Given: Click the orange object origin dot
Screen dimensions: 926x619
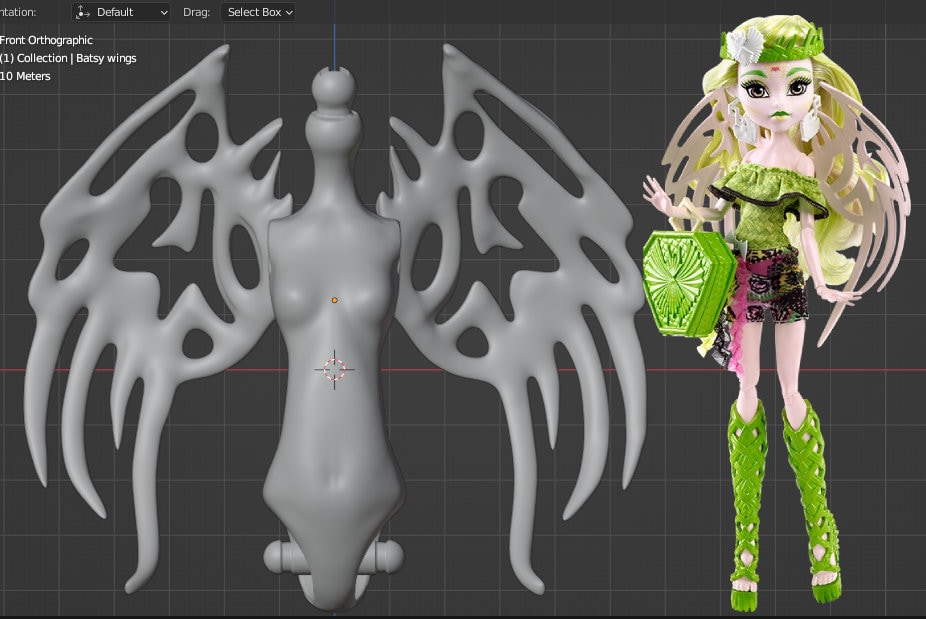Looking at the screenshot, I should click(x=335, y=300).
